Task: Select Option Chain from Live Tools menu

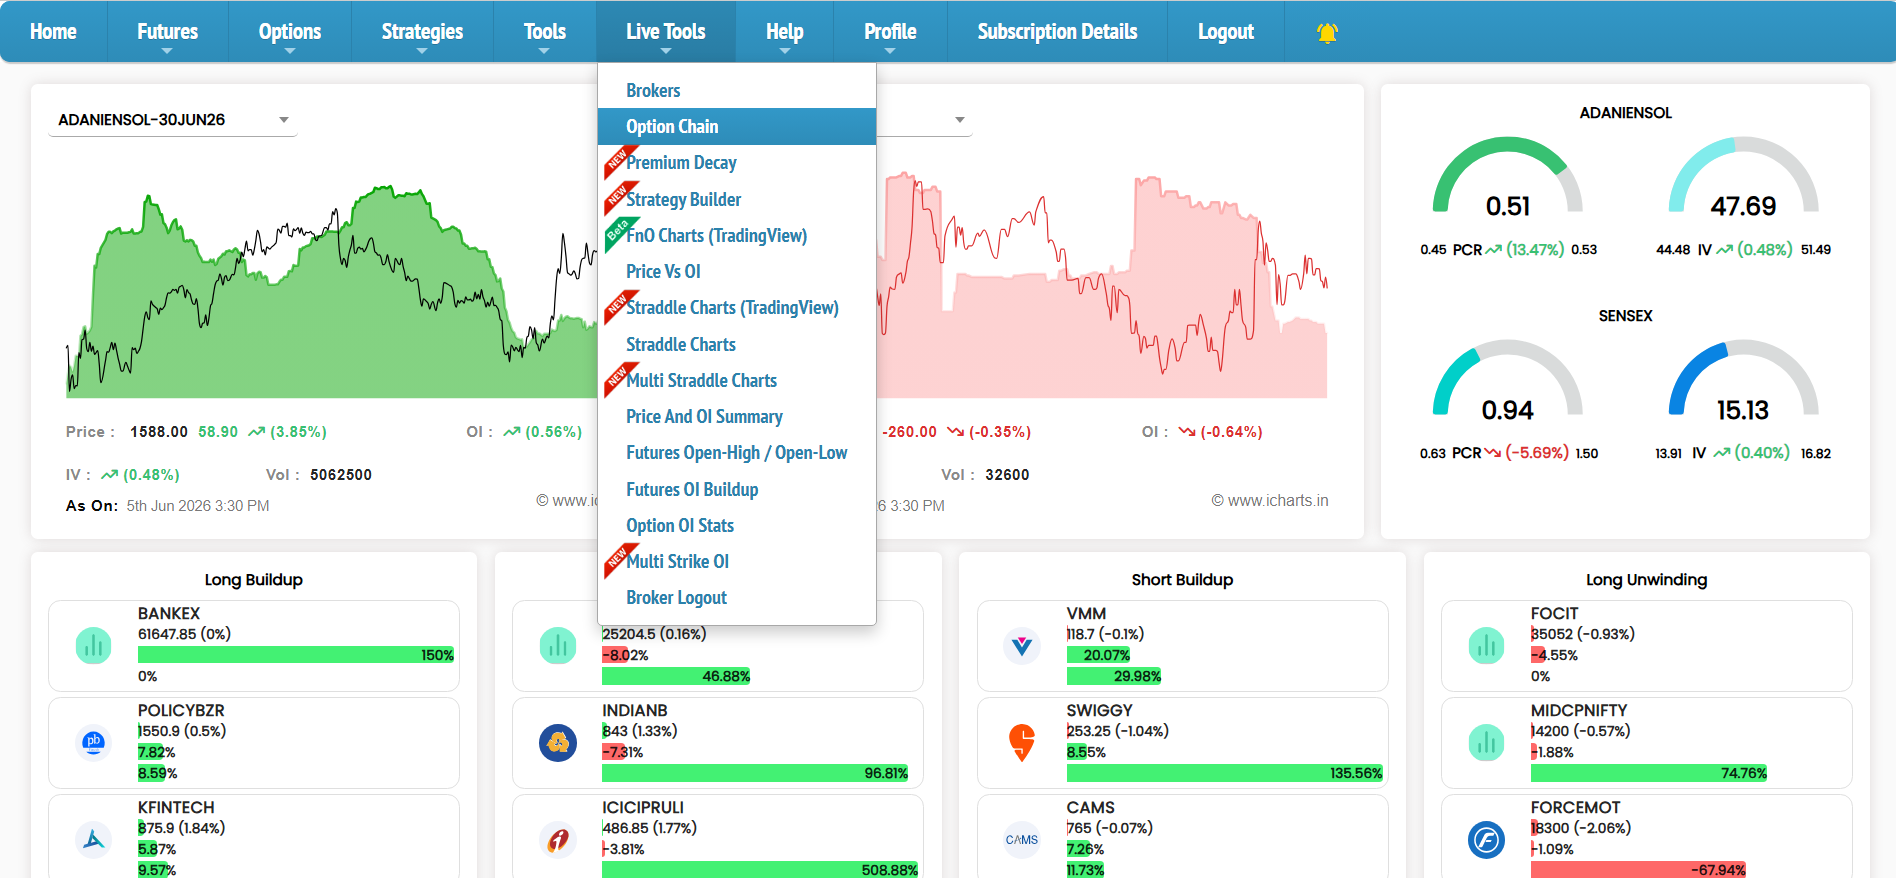Action: [x=737, y=127]
